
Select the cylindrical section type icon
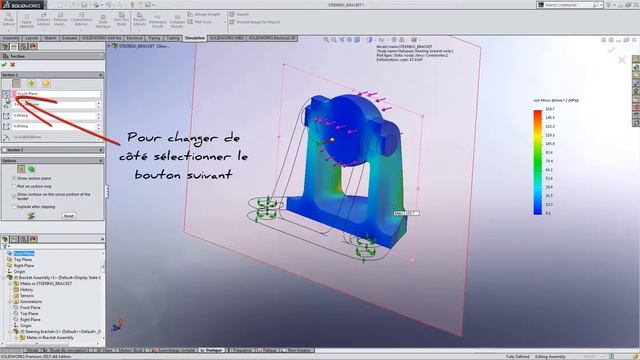click(31, 84)
